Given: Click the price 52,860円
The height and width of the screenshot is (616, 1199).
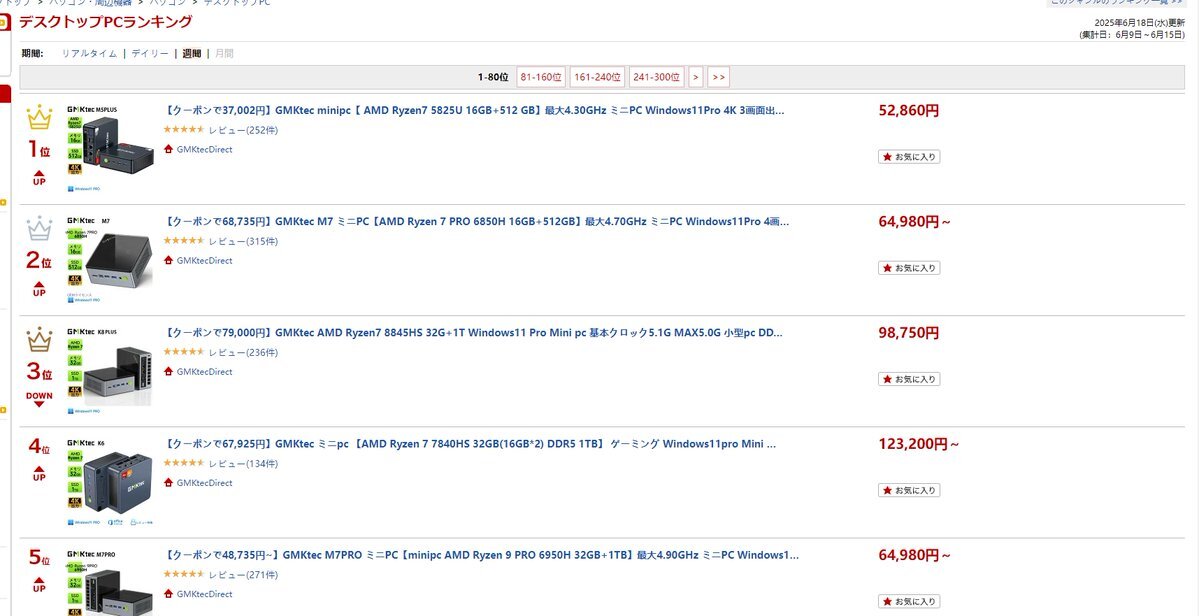Looking at the screenshot, I should click(909, 111).
